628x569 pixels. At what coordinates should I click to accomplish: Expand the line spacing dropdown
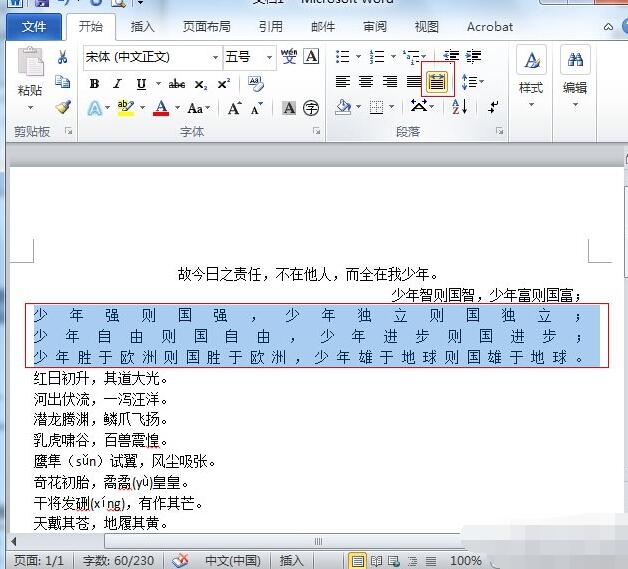pos(480,82)
